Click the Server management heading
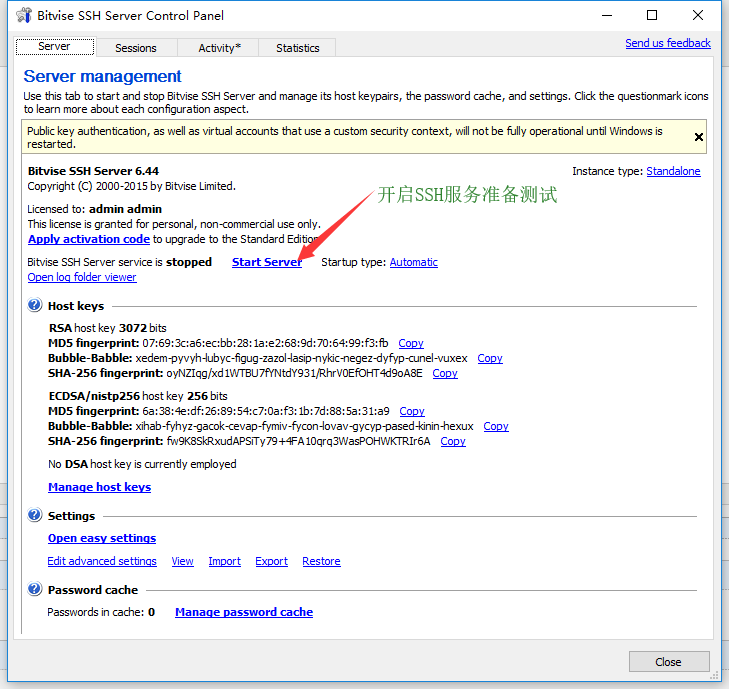This screenshot has height=689, width=729. pyautogui.click(x=102, y=76)
